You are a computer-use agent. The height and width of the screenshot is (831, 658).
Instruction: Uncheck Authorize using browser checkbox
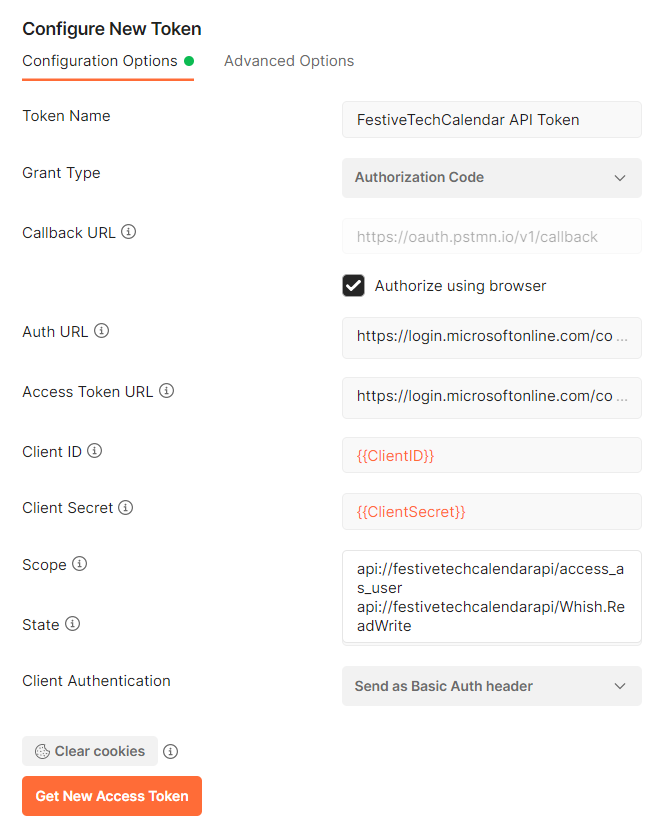(353, 286)
